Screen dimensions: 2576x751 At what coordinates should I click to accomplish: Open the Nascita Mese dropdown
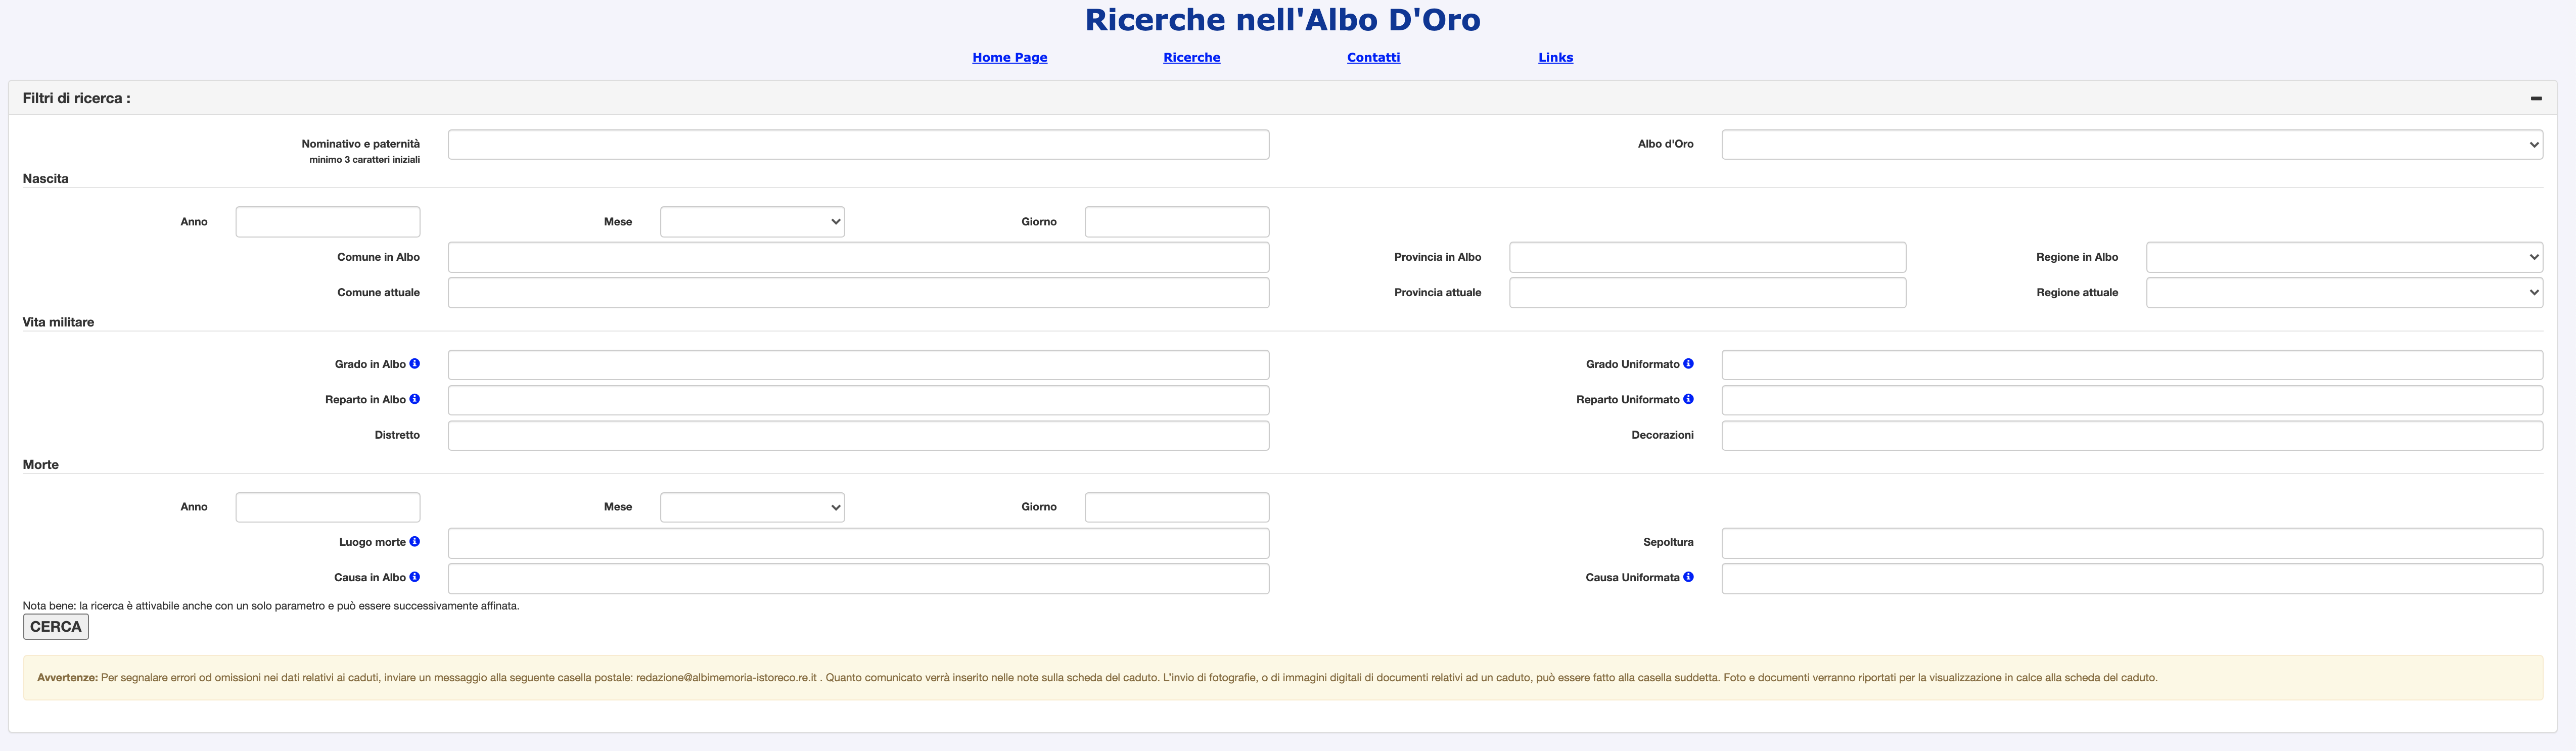point(752,222)
